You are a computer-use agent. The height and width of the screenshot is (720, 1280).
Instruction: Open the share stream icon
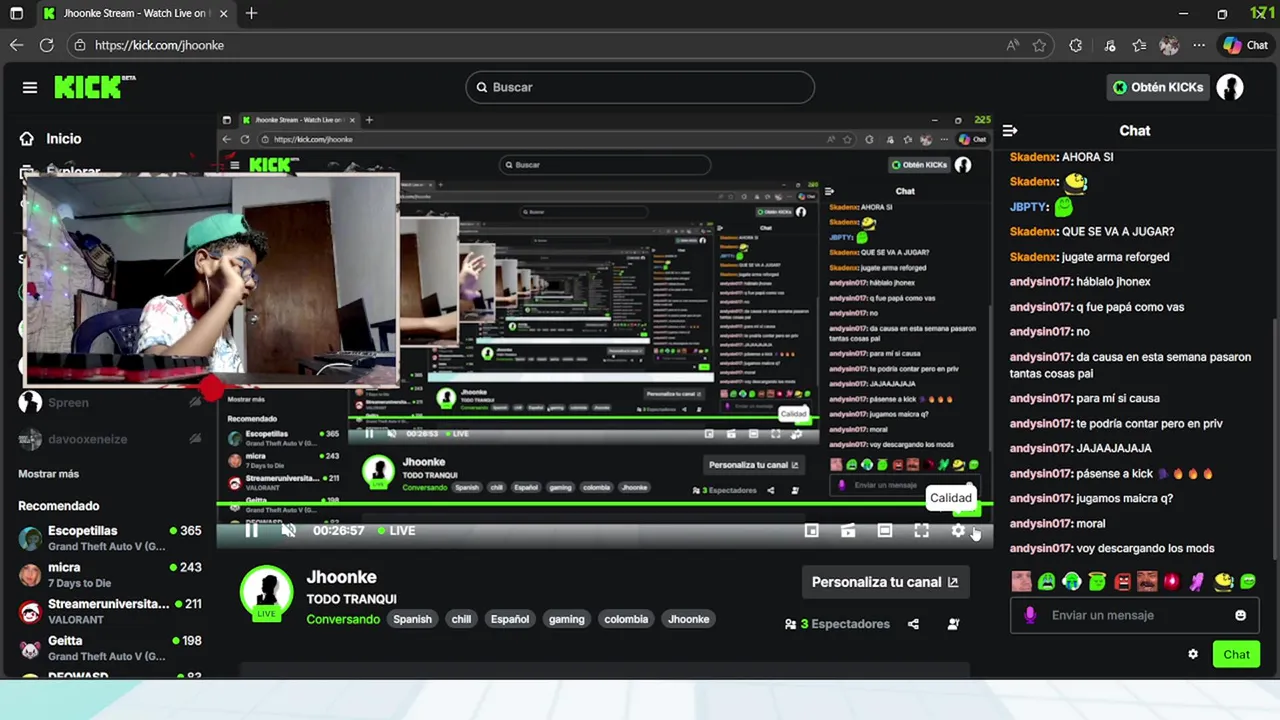tap(913, 624)
